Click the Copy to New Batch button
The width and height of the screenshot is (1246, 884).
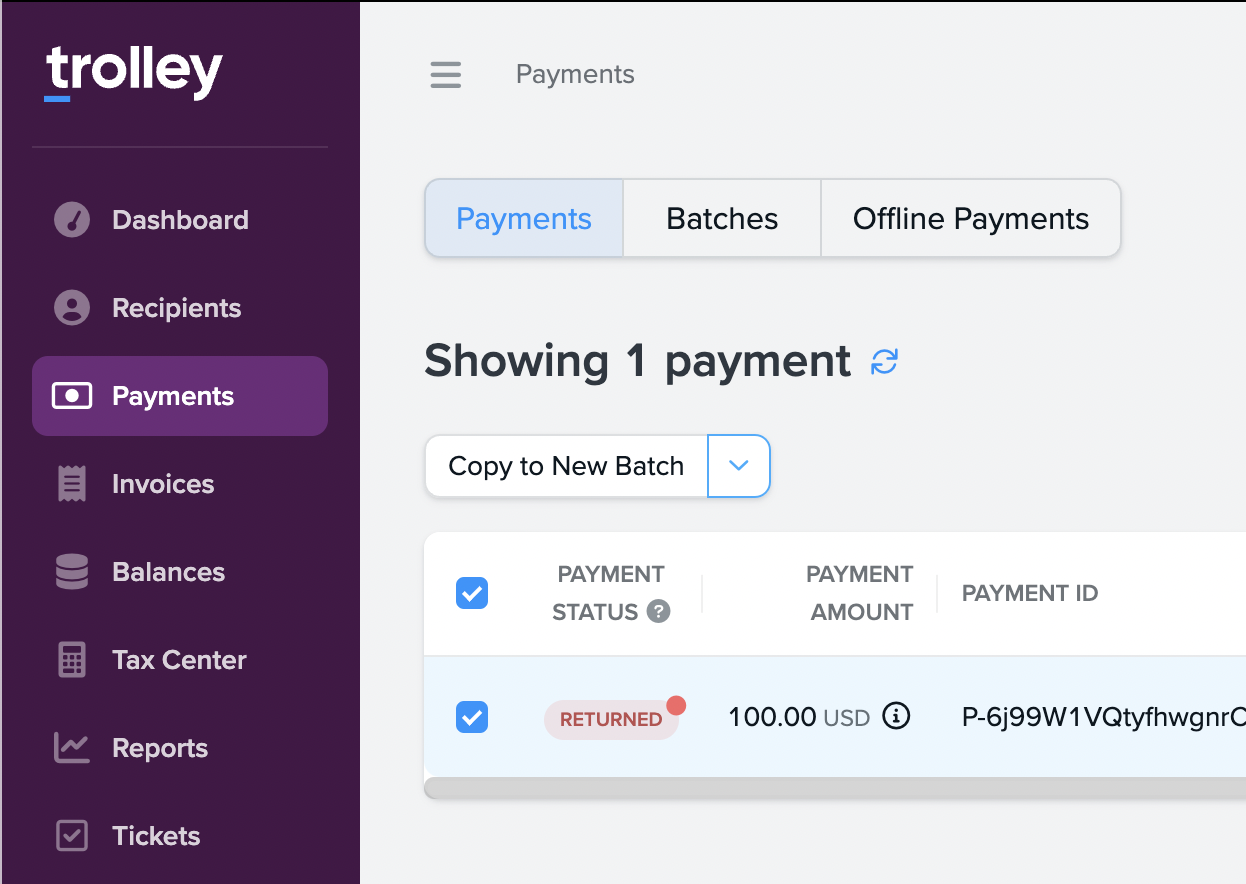(566, 466)
